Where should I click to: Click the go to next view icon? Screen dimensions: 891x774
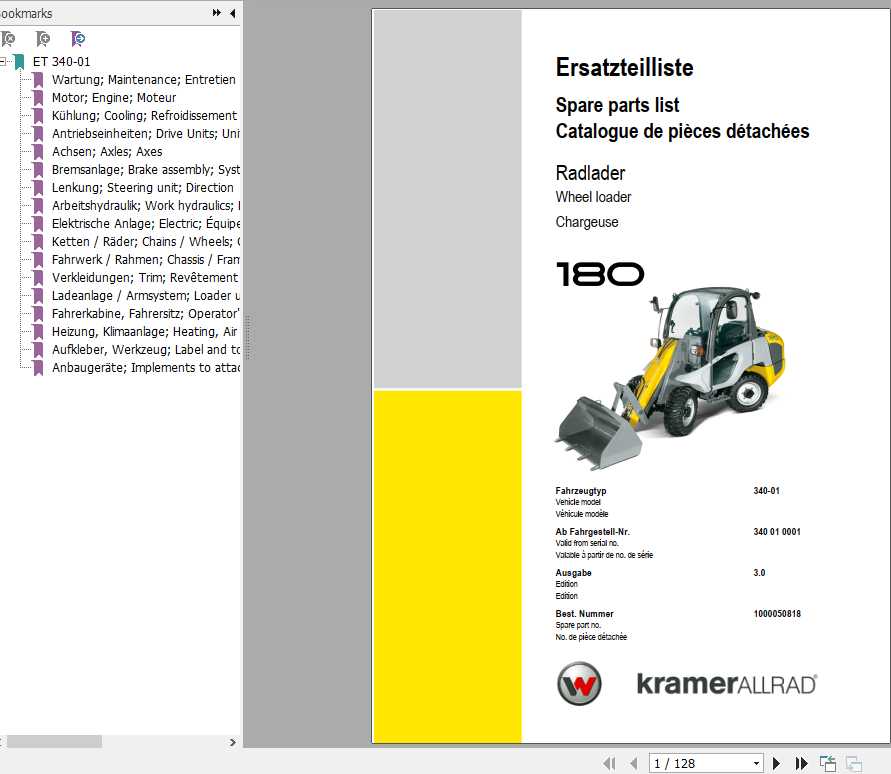(x=853, y=763)
